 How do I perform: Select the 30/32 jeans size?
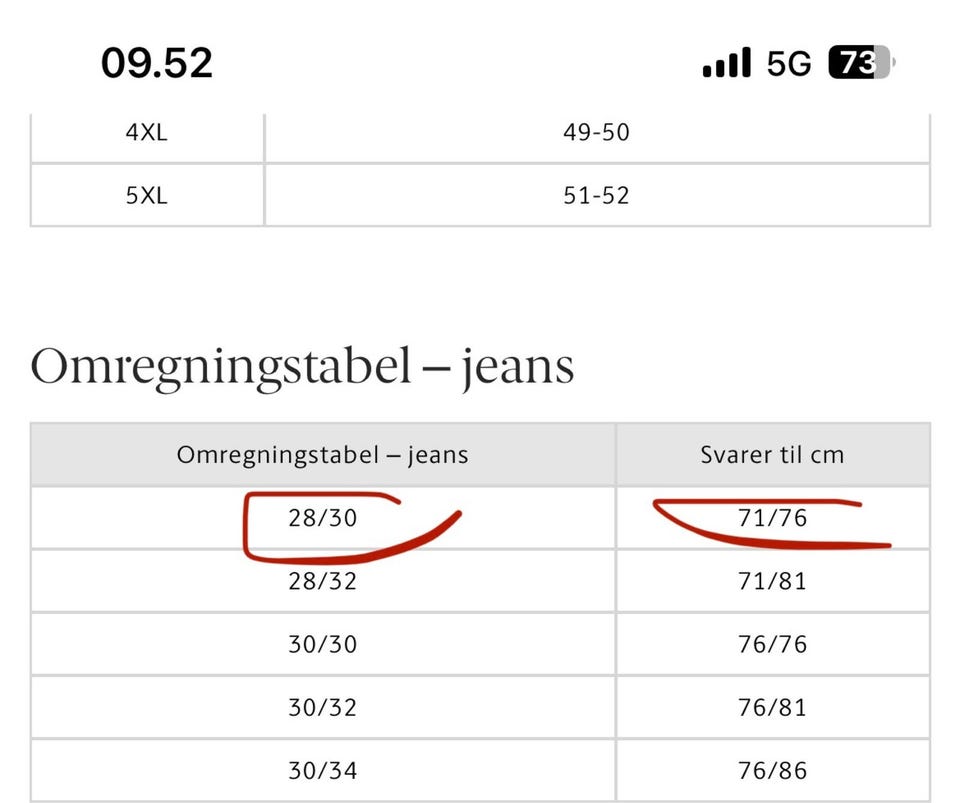[x=323, y=707]
